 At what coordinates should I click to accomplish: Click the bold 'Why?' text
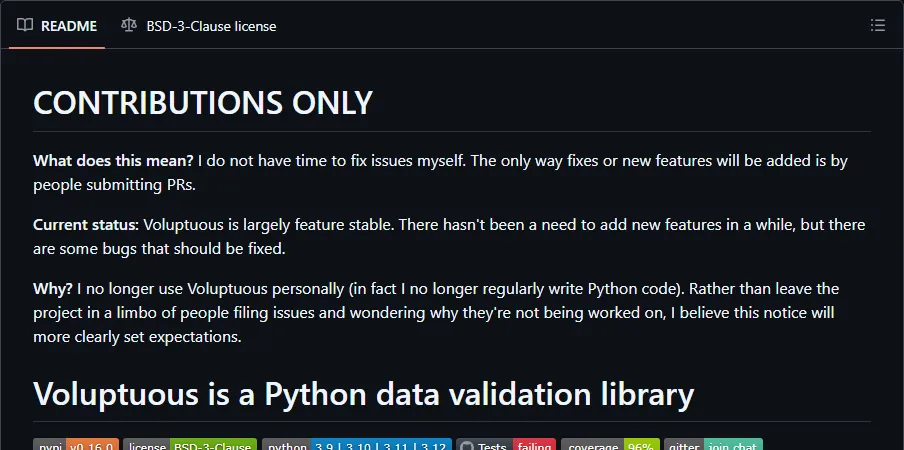(53, 288)
